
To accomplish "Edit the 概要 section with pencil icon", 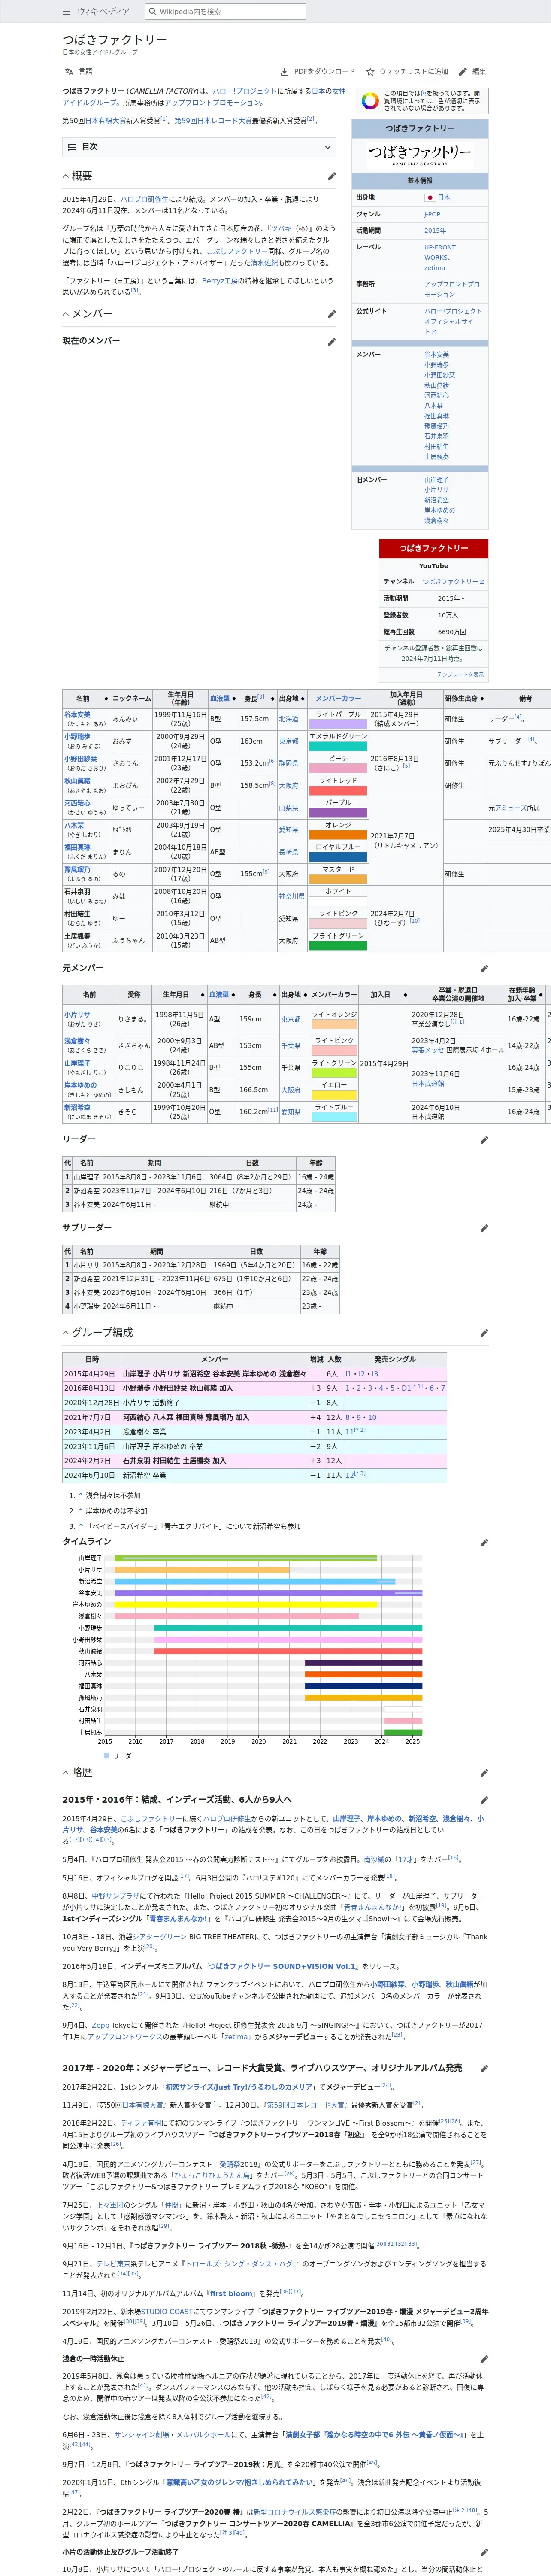I will pos(332,176).
